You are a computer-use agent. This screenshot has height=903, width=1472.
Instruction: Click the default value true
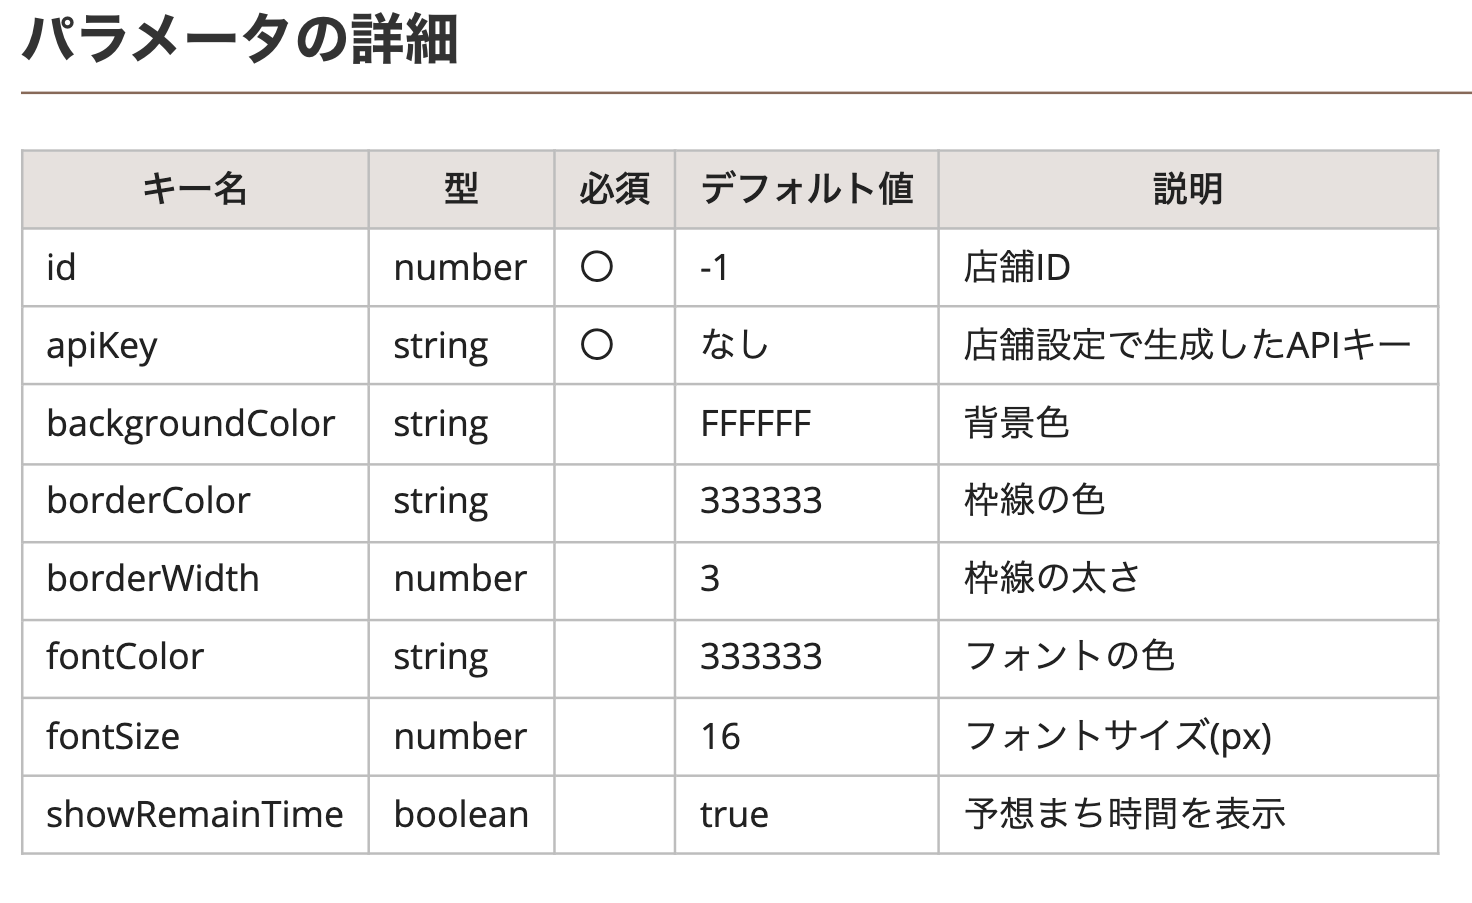(x=734, y=815)
